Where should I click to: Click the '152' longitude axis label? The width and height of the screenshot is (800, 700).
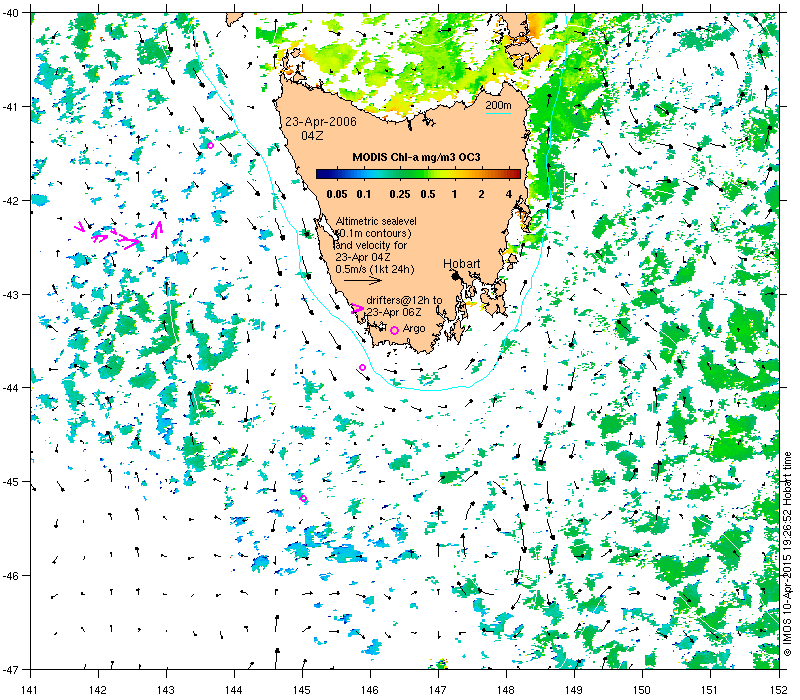pyautogui.click(x=779, y=690)
